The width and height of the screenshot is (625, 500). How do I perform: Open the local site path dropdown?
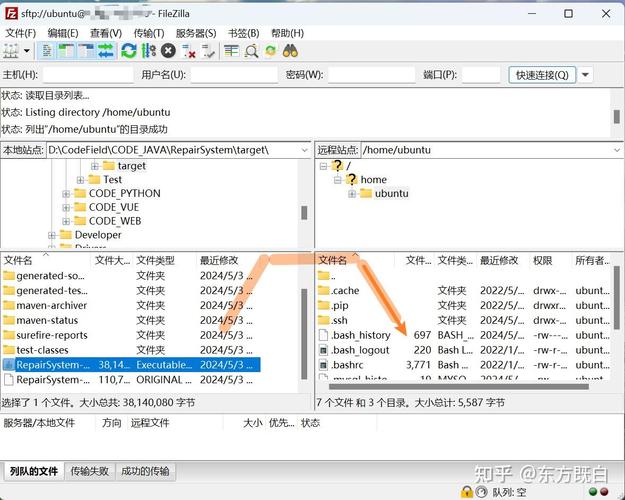[305, 150]
